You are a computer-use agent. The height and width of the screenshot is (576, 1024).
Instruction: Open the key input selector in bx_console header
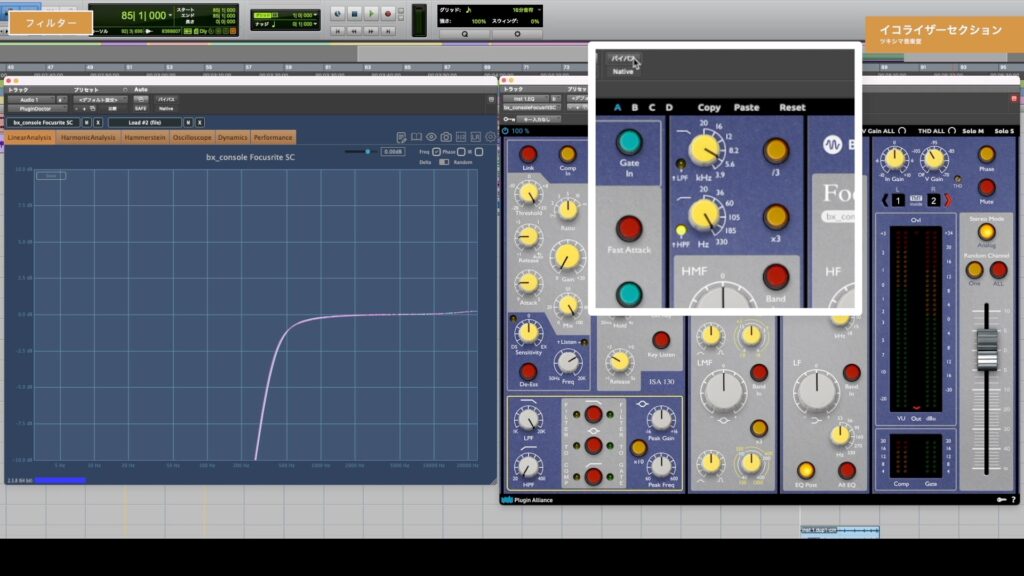pos(537,120)
